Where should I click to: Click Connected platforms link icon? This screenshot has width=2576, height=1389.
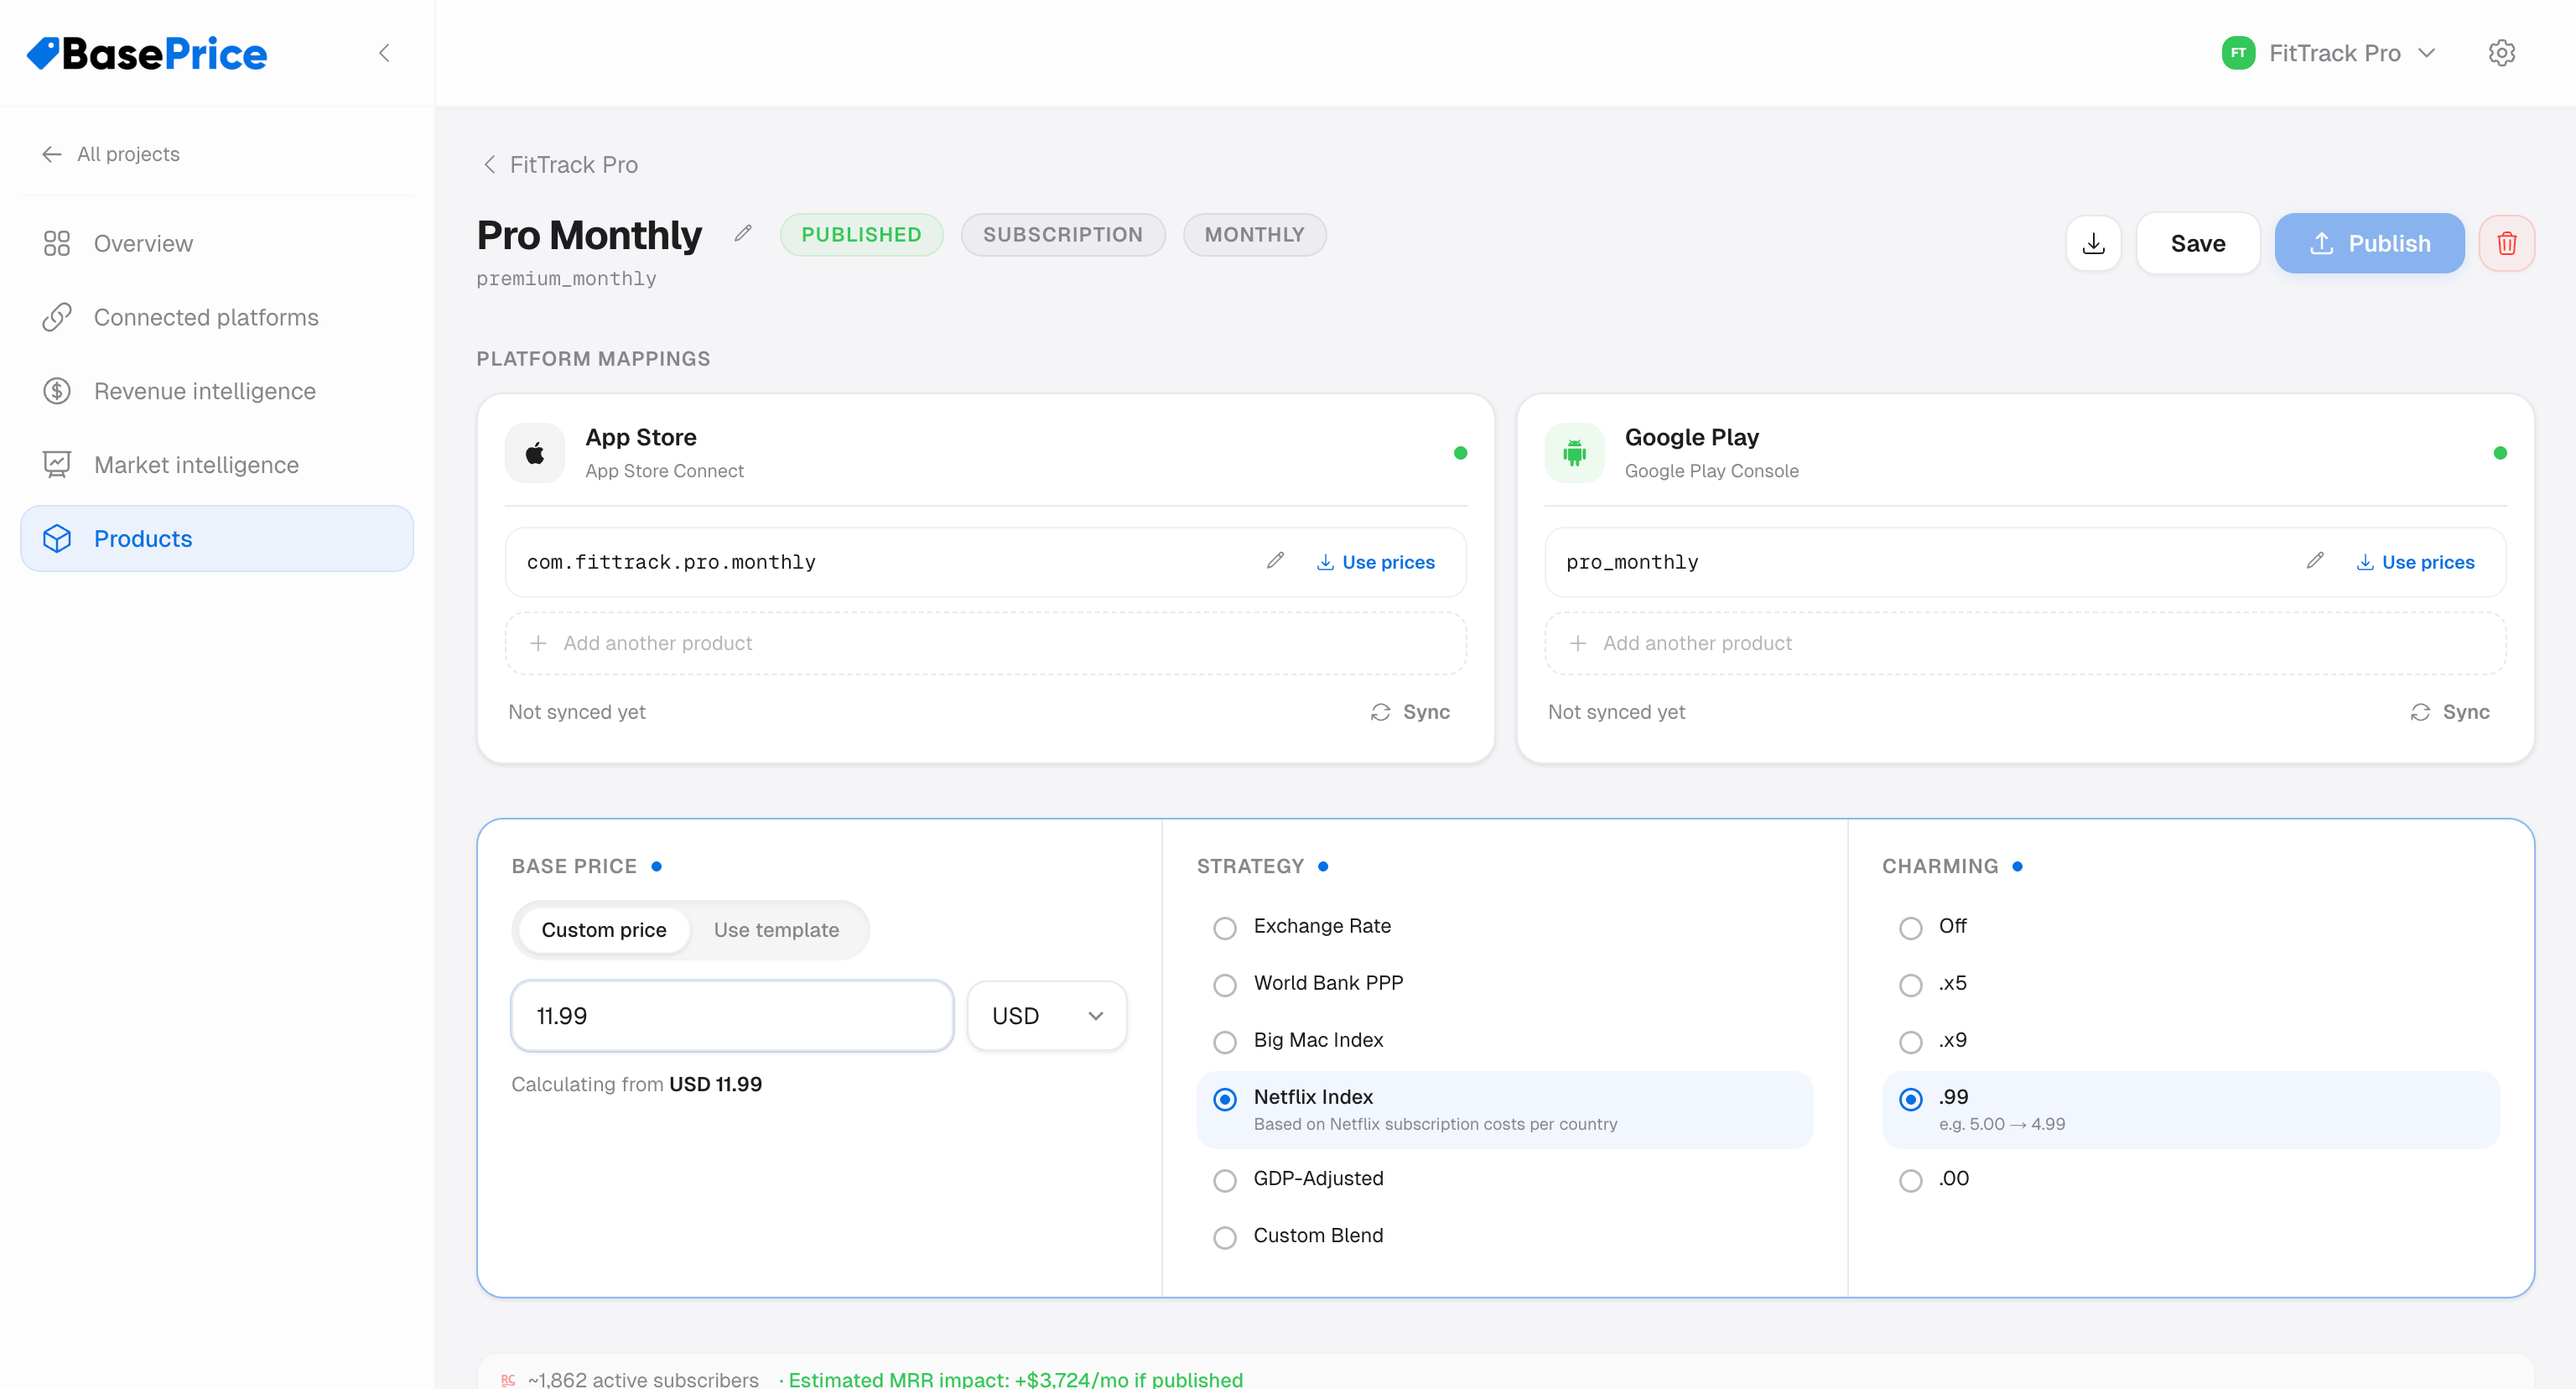tap(57, 317)
